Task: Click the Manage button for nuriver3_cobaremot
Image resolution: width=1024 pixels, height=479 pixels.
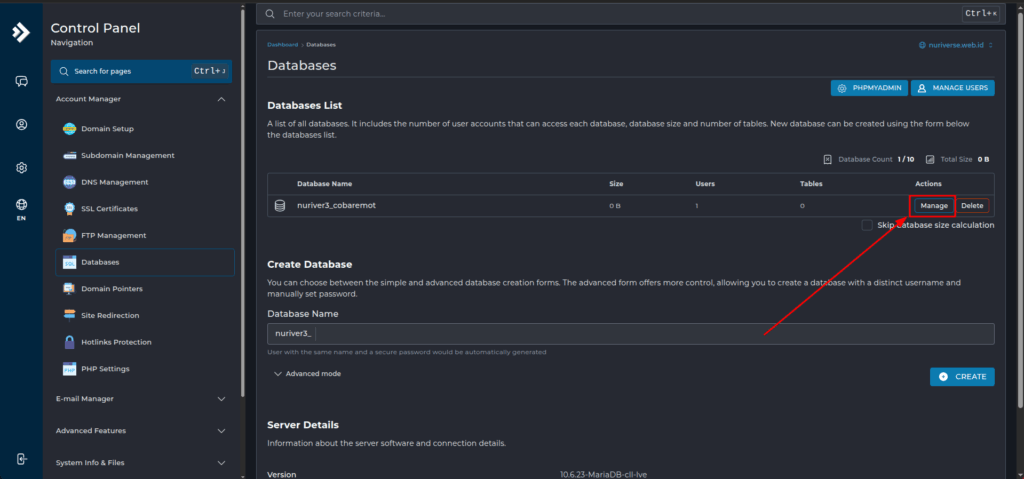Action: [933, 206]
